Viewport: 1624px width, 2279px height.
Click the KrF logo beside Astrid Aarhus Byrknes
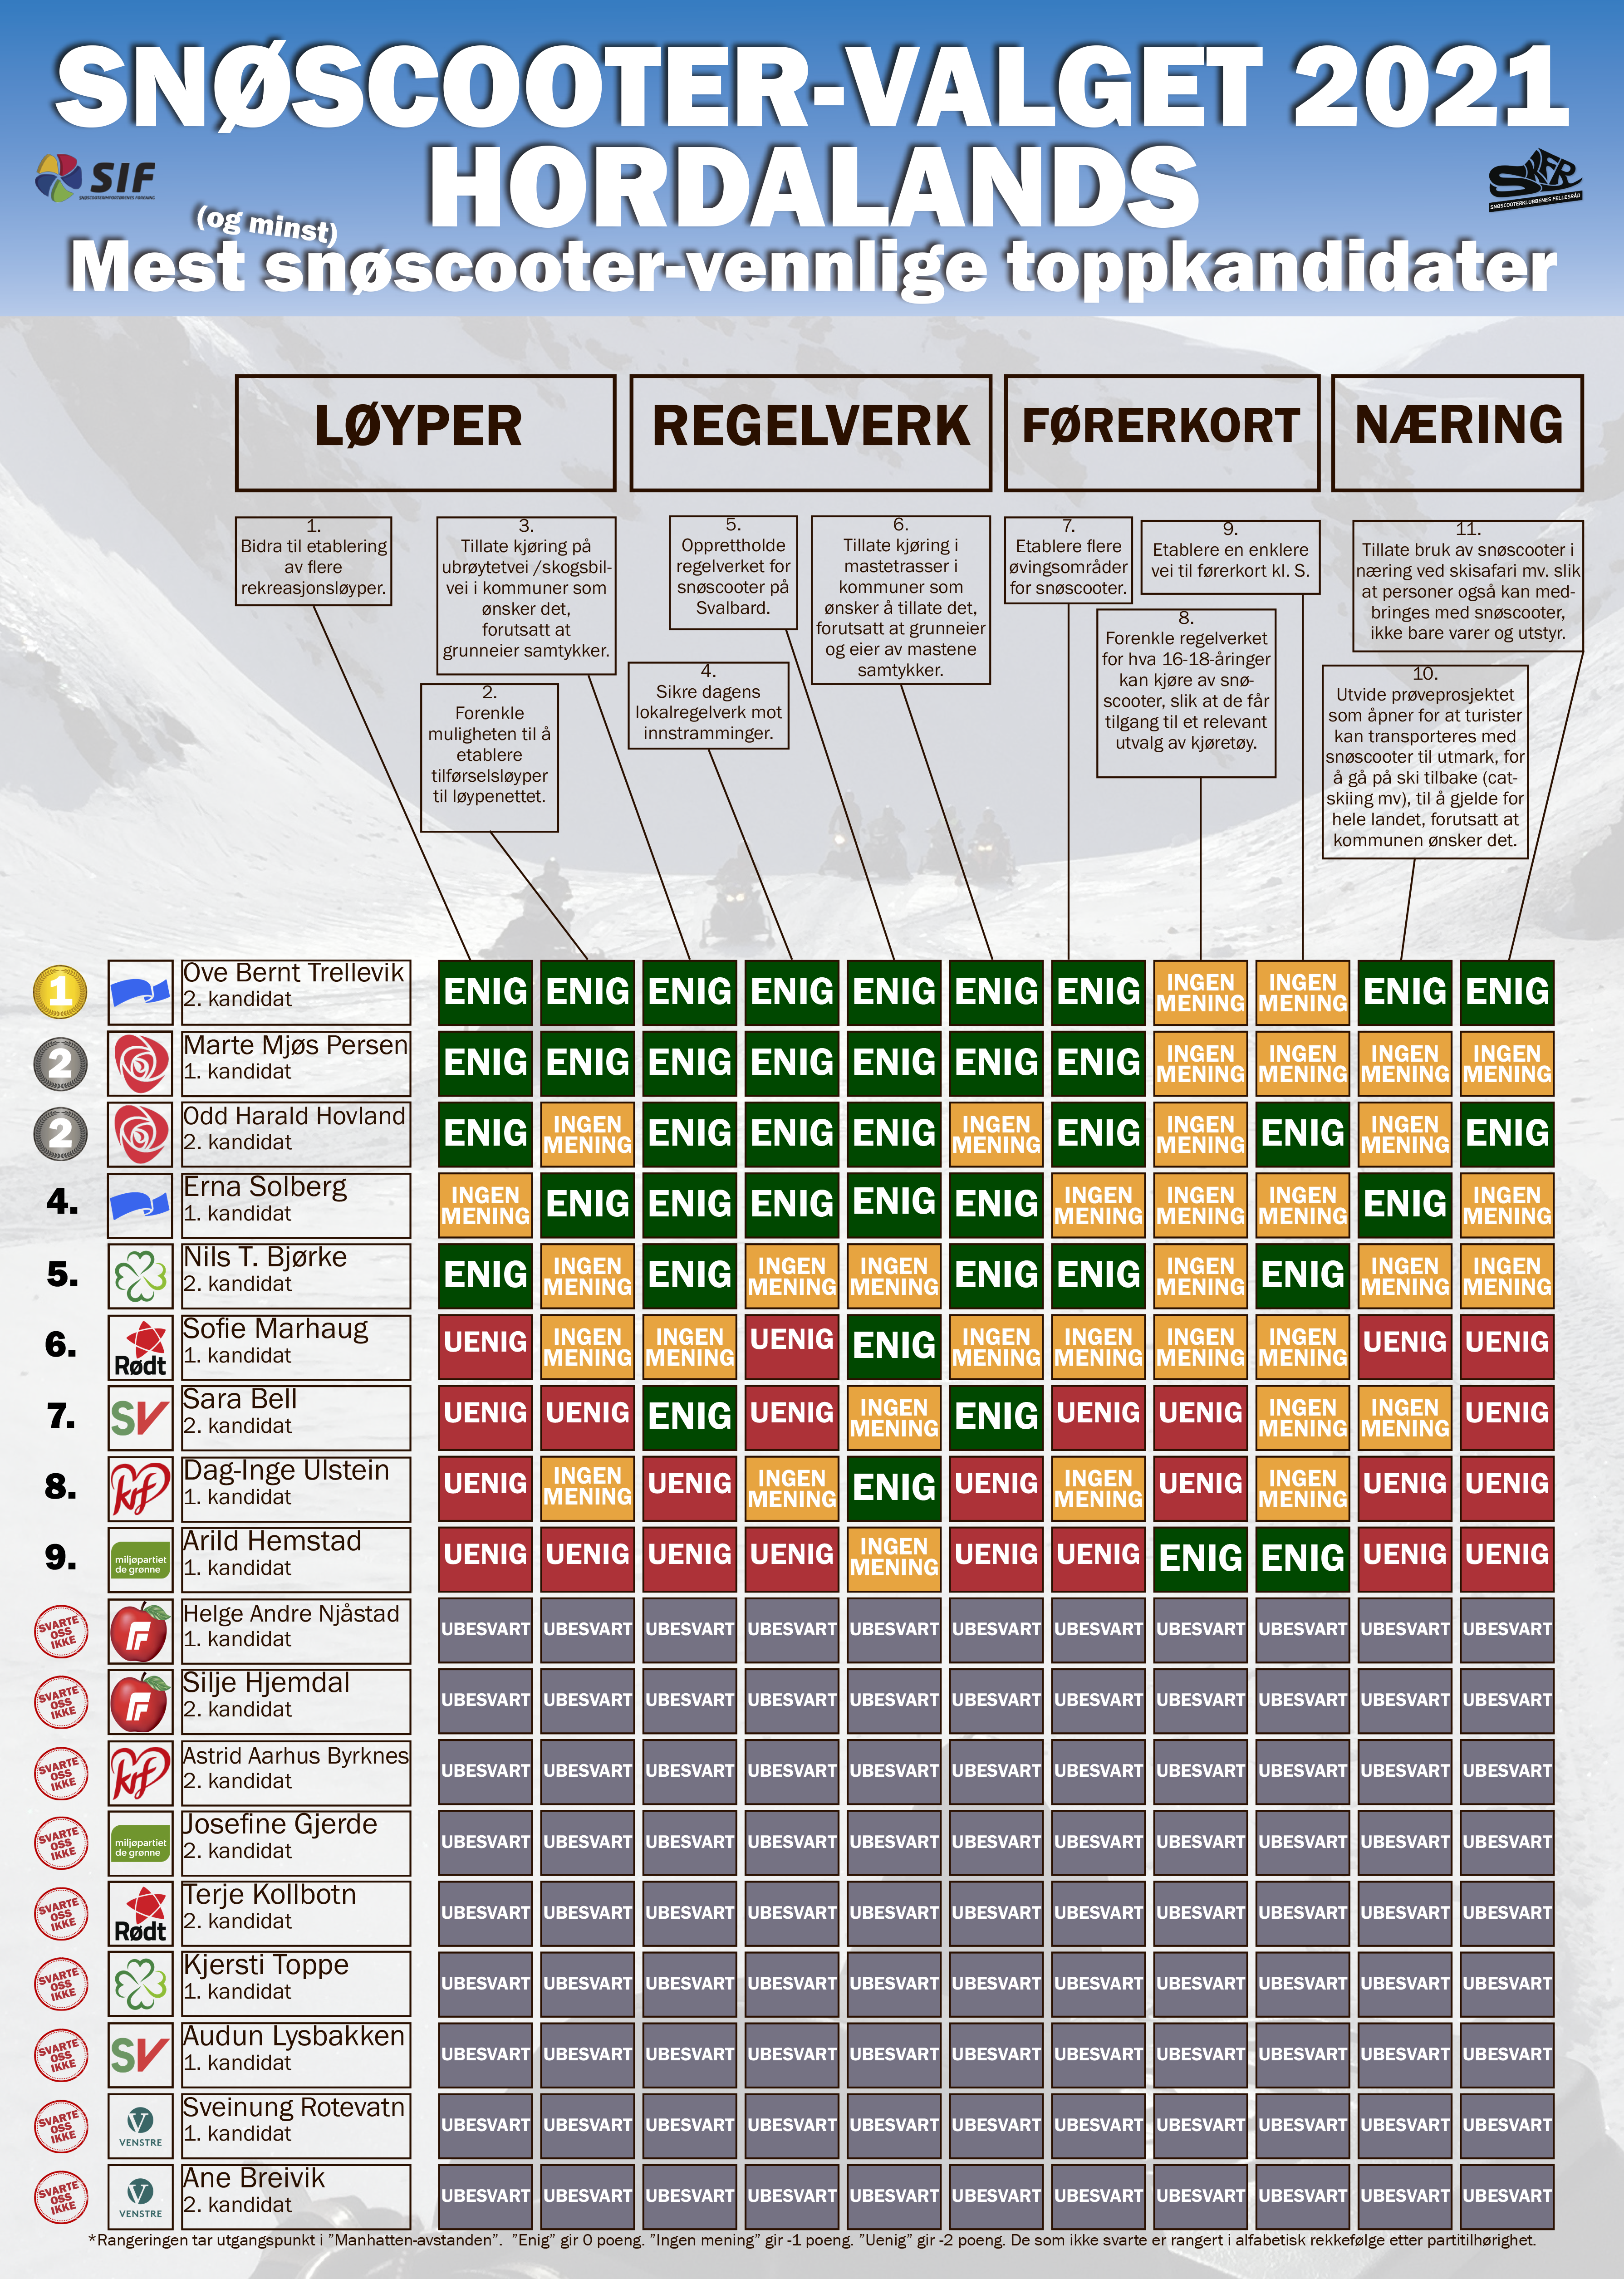pos(140,1772)
